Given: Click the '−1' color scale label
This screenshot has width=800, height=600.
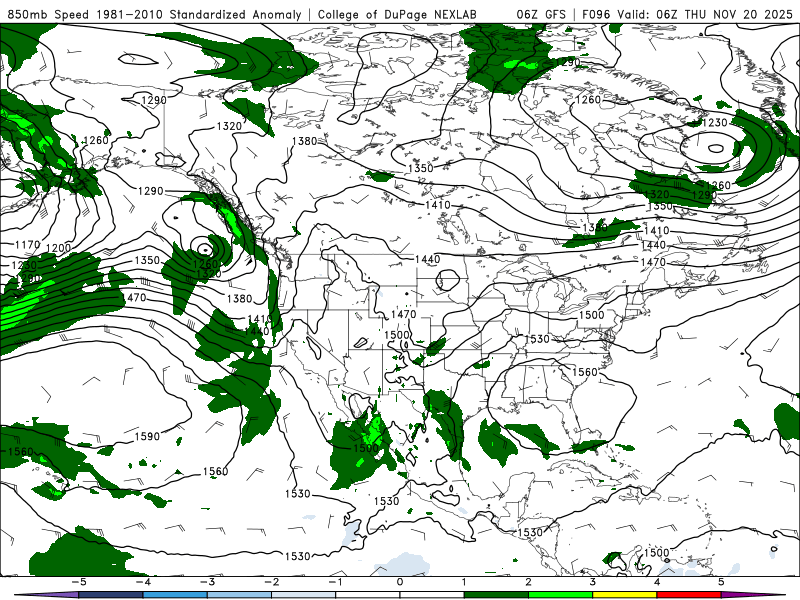Looking at the screenshot, I should (335, 582).
